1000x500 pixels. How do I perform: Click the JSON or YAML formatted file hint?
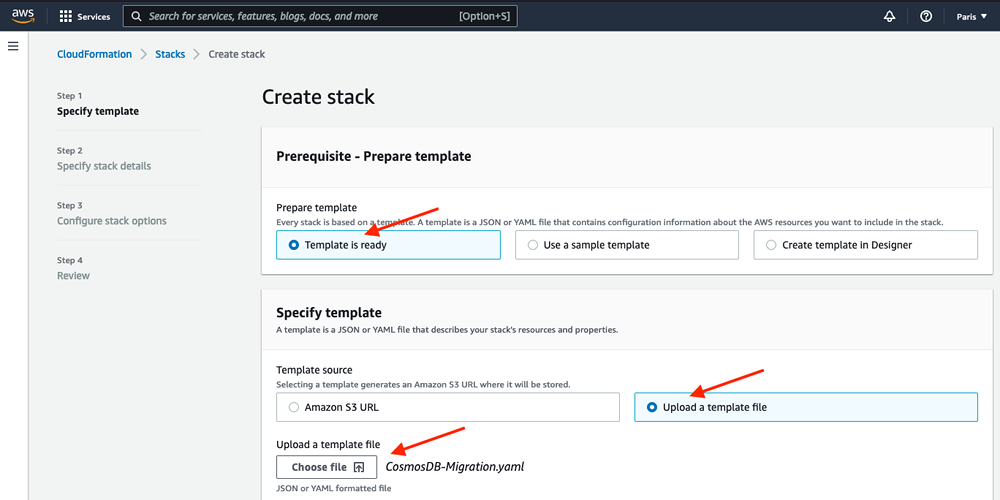pyautogui.click(x=334, y=489)
